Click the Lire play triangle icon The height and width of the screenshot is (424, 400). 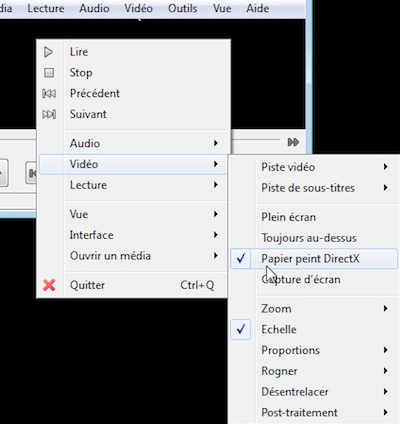pyautogui.click(x=49, y=52)
